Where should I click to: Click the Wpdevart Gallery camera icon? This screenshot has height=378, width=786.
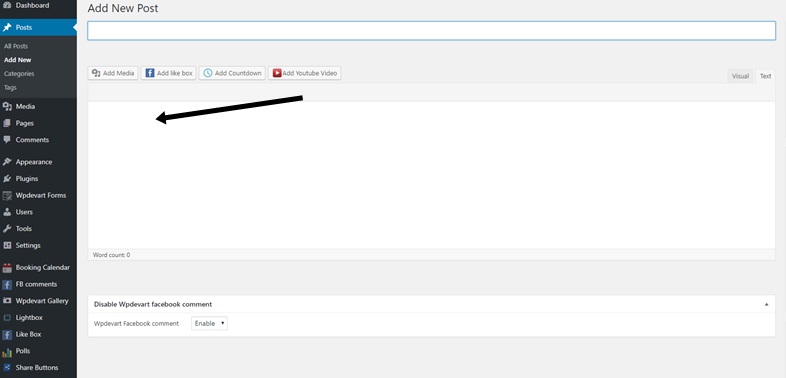7,301
